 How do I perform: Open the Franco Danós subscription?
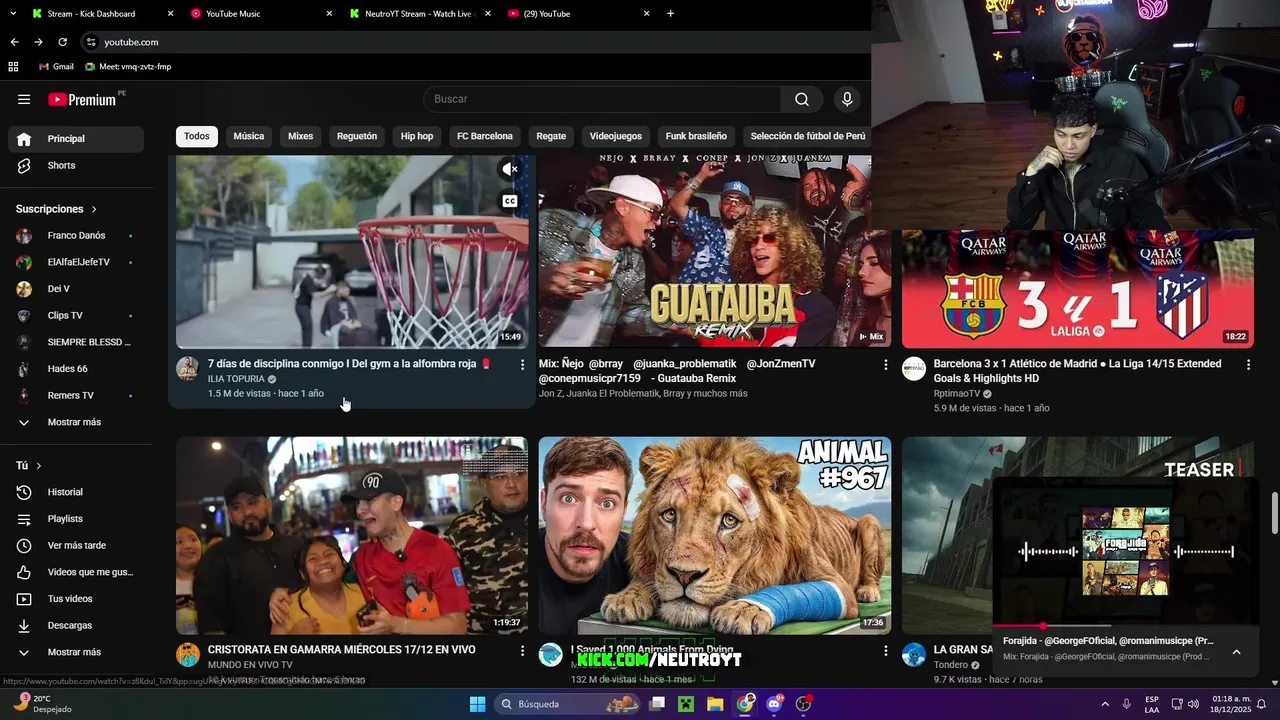pyautogui.click(x=76, y=236)
